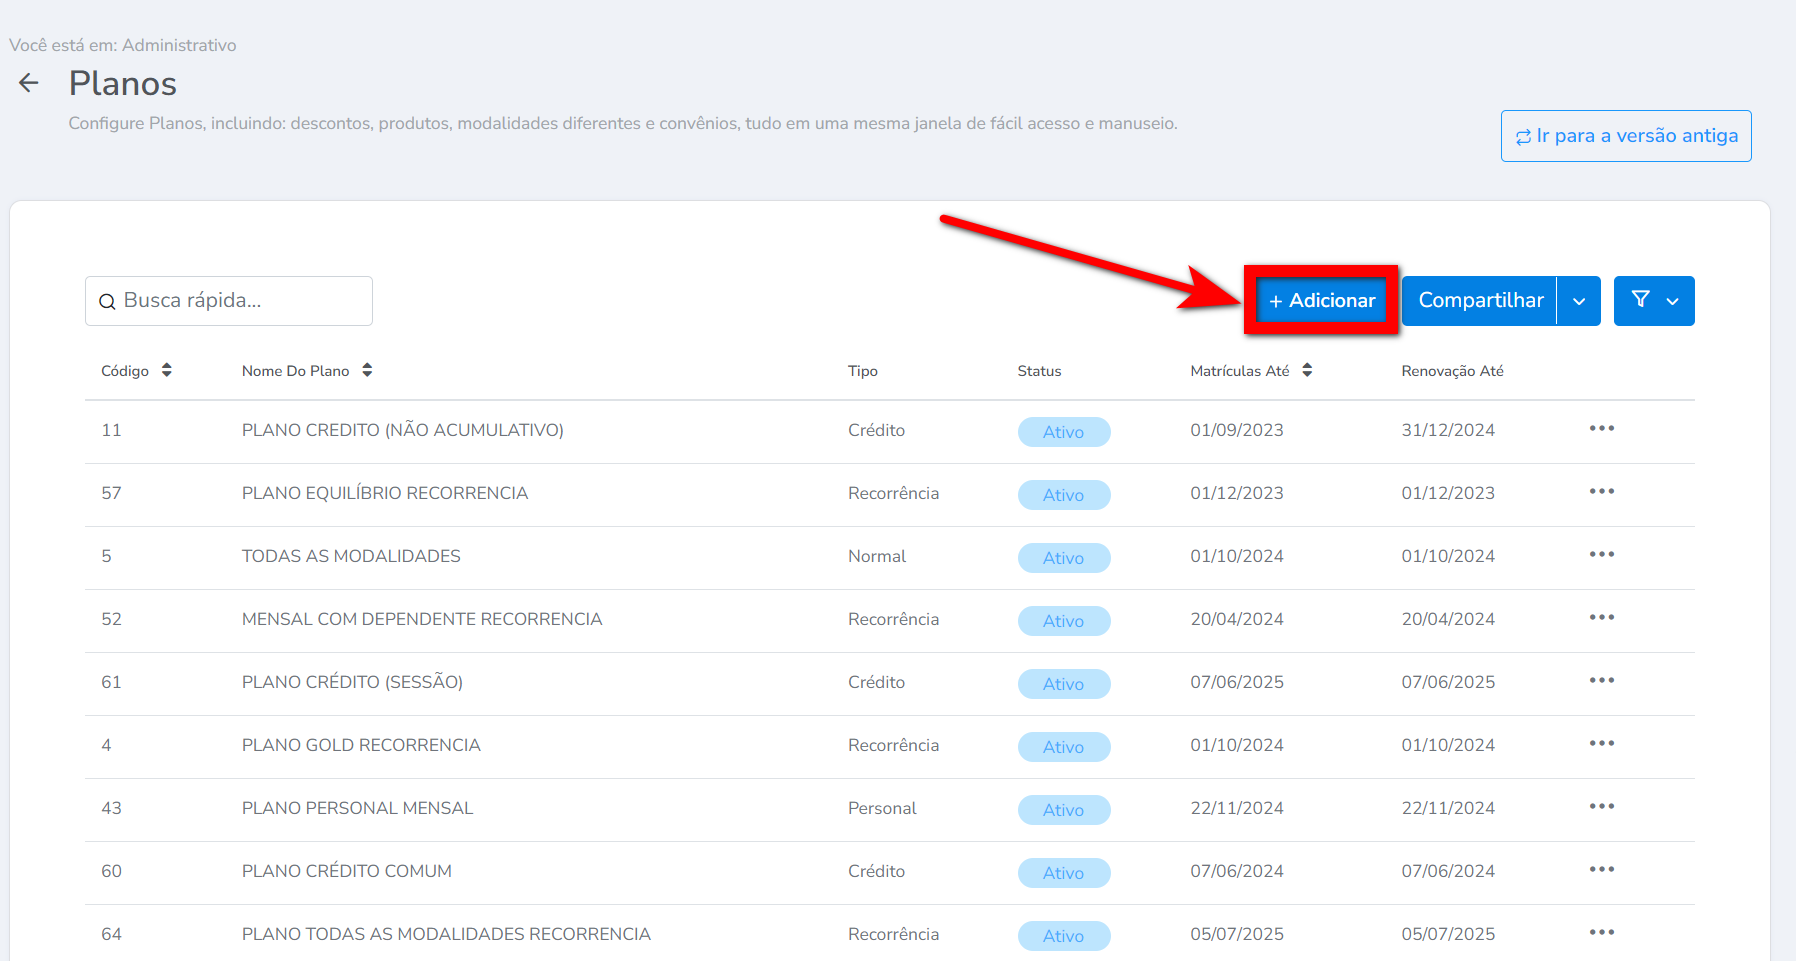Click the back arrow next to Planos
The image size is (1796, 961).
coord(29,83)
